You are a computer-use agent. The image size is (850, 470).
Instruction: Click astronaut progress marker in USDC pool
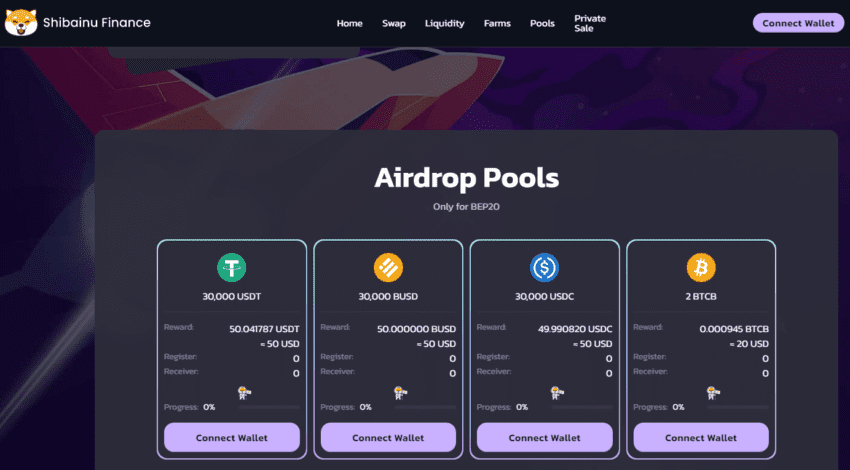coord(557,392)
